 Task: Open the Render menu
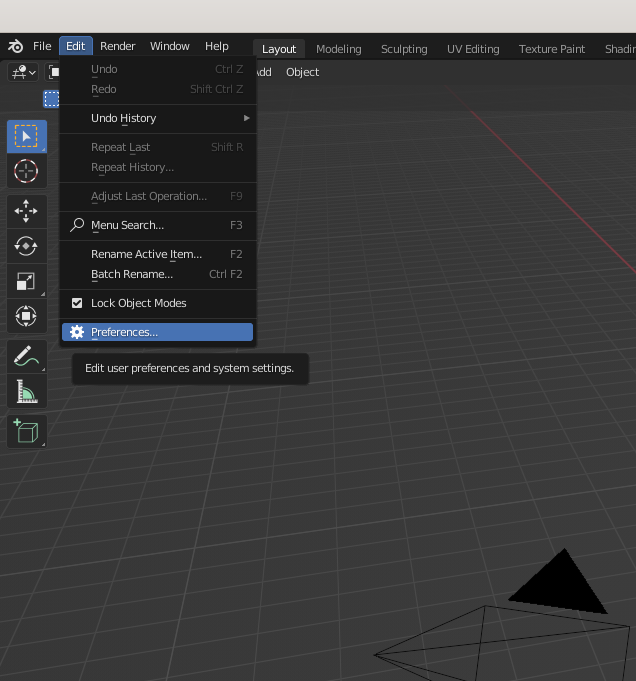(x=118, y=46)
